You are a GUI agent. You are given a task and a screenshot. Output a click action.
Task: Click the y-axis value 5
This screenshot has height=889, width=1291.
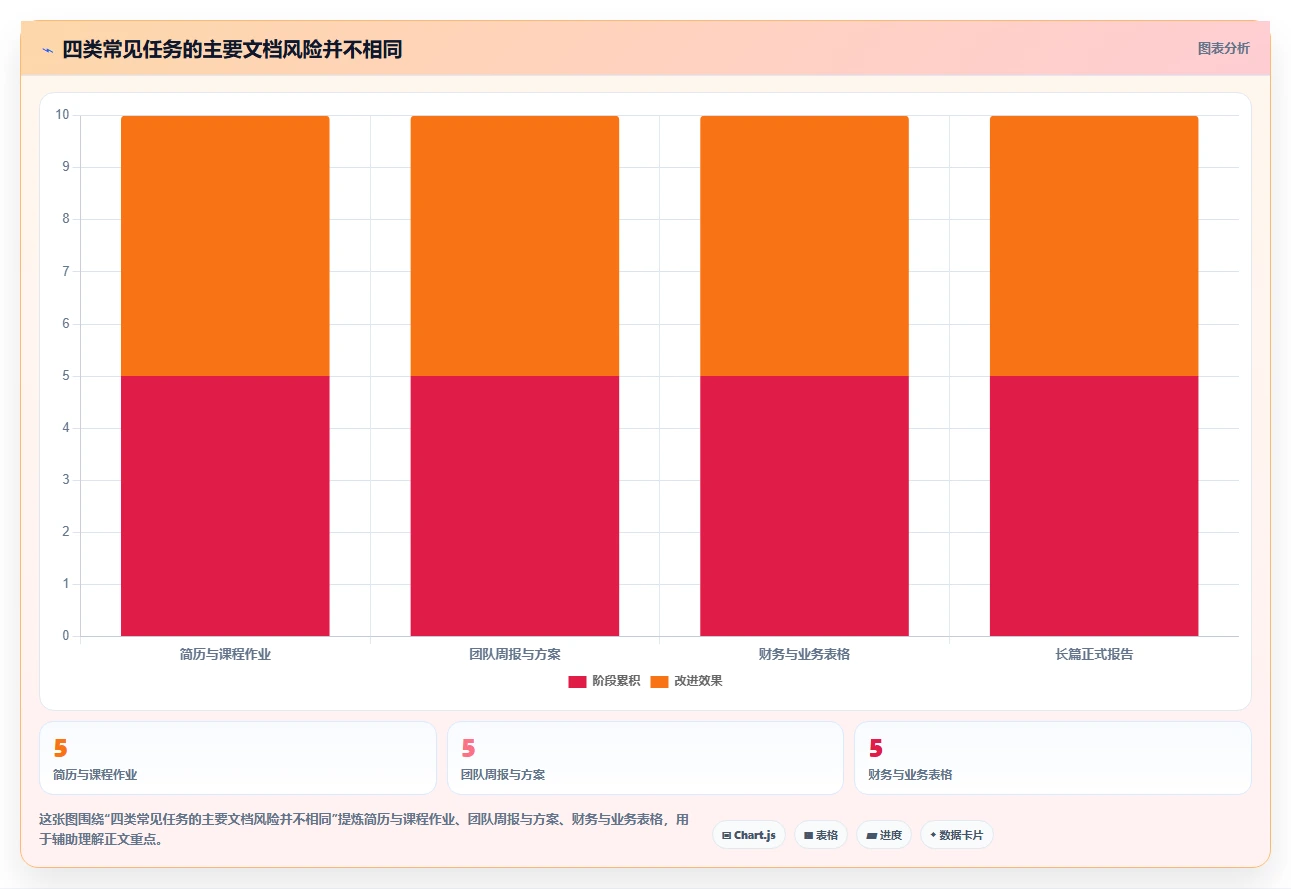pyautogui.click(x=66, y=376)
